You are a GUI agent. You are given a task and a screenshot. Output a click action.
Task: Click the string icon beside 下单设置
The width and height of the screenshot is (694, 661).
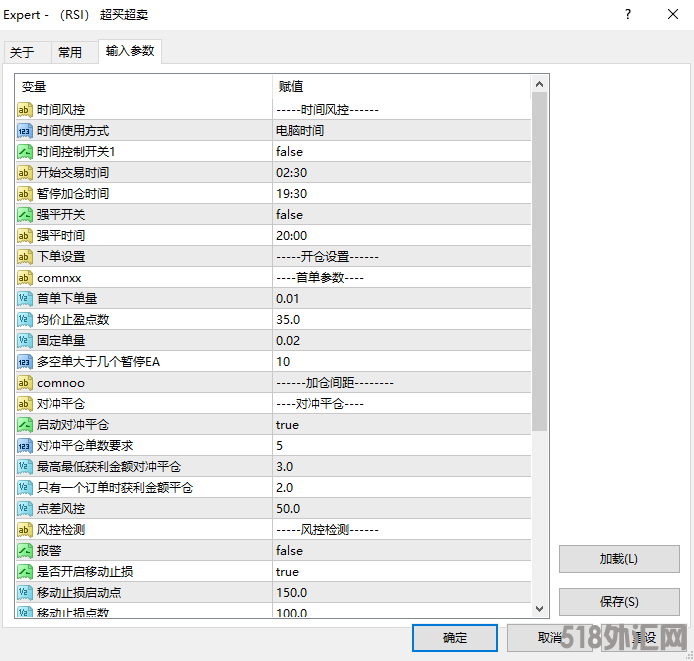[x=25, y=256]
